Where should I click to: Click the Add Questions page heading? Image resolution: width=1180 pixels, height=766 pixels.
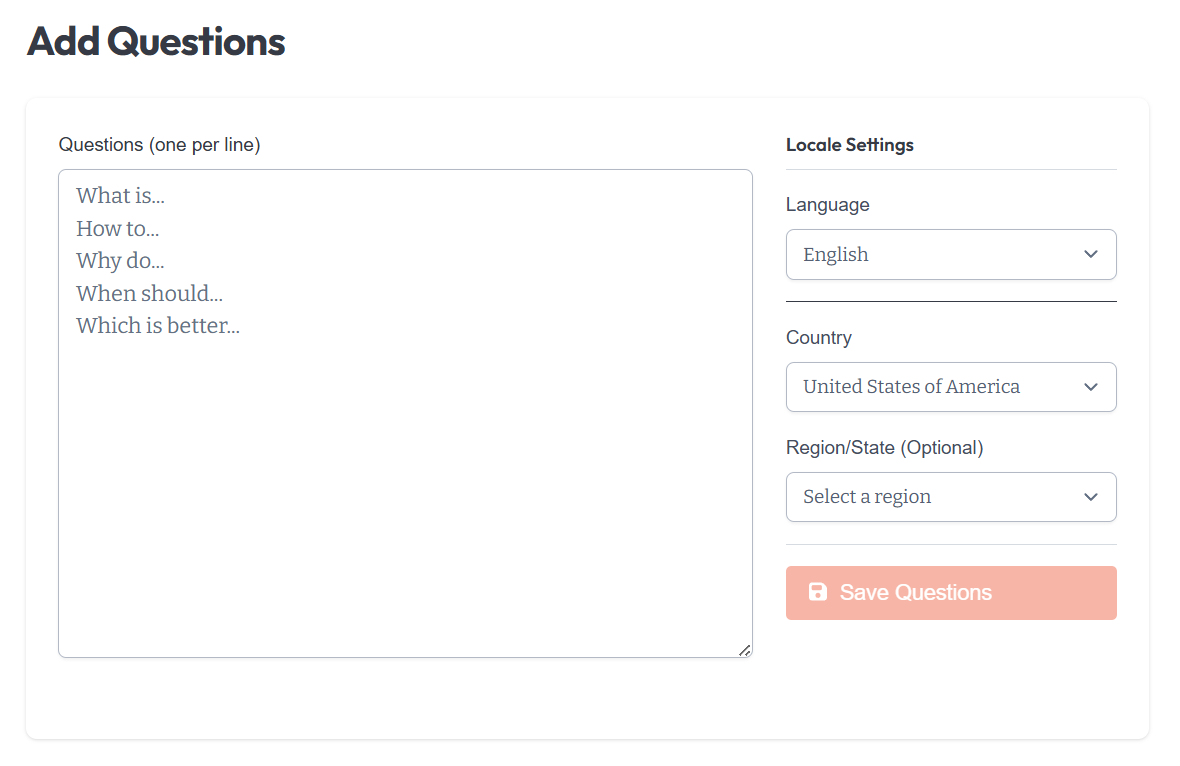click(x=156, y=42)
